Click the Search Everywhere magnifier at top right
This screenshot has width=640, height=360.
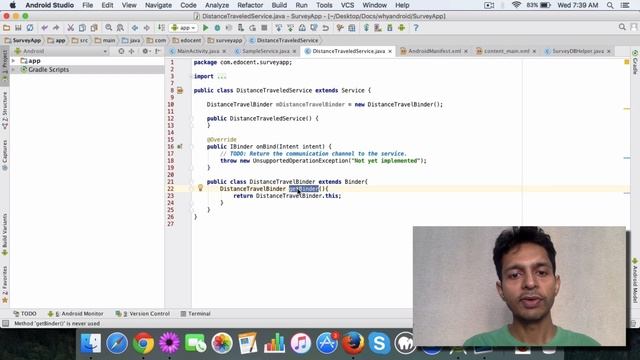pos(622,27)
